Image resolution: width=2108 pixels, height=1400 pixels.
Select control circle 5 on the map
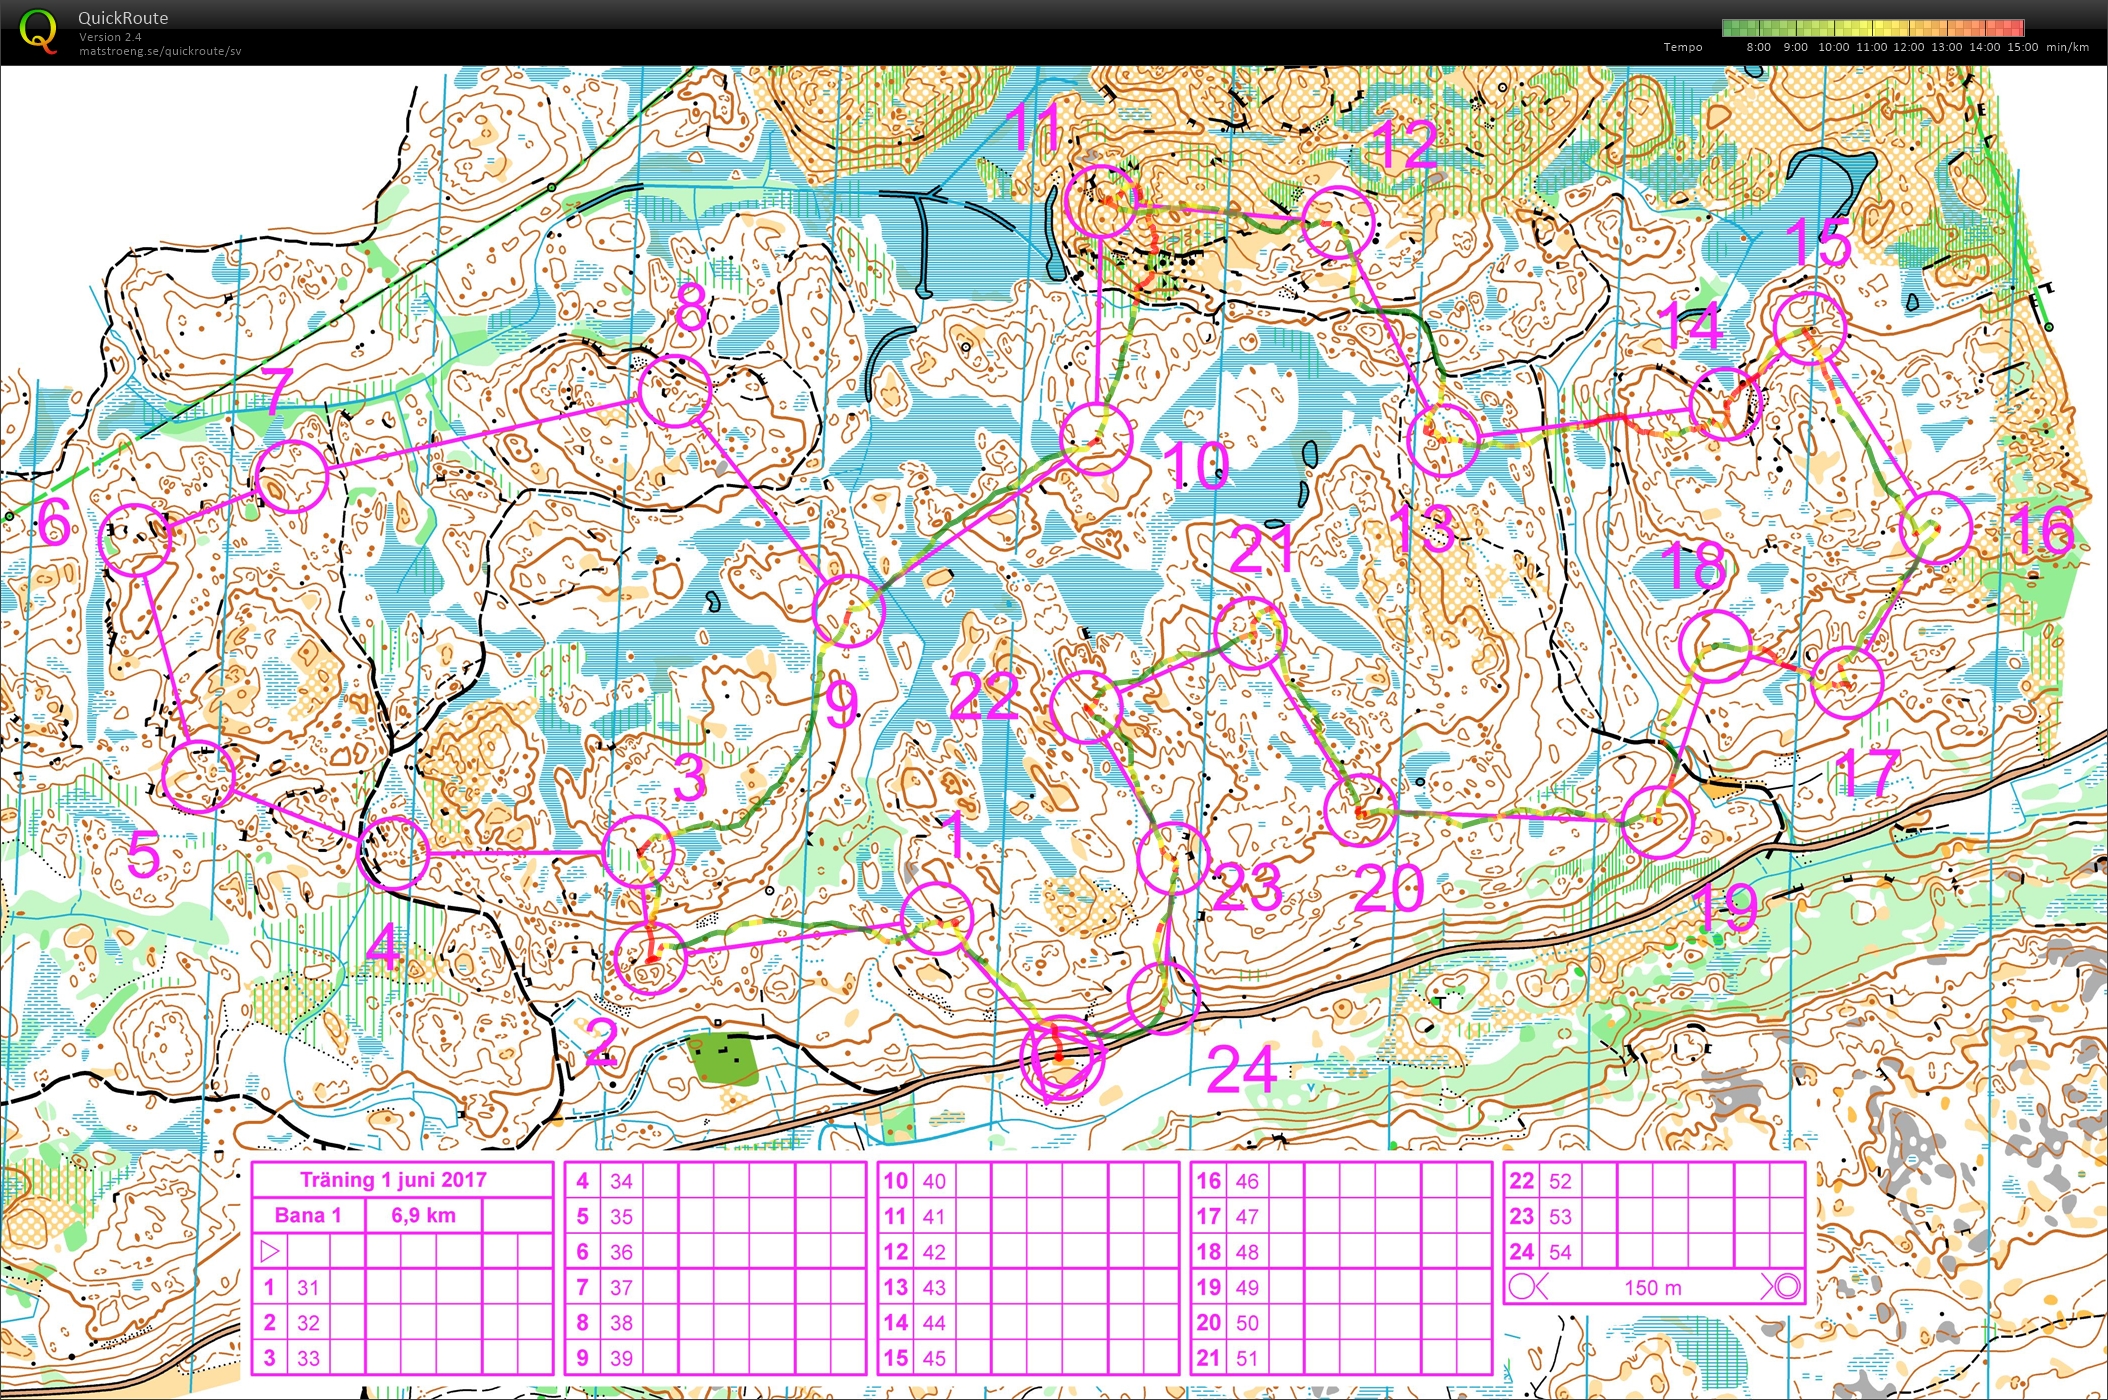(x=198, y=776)
